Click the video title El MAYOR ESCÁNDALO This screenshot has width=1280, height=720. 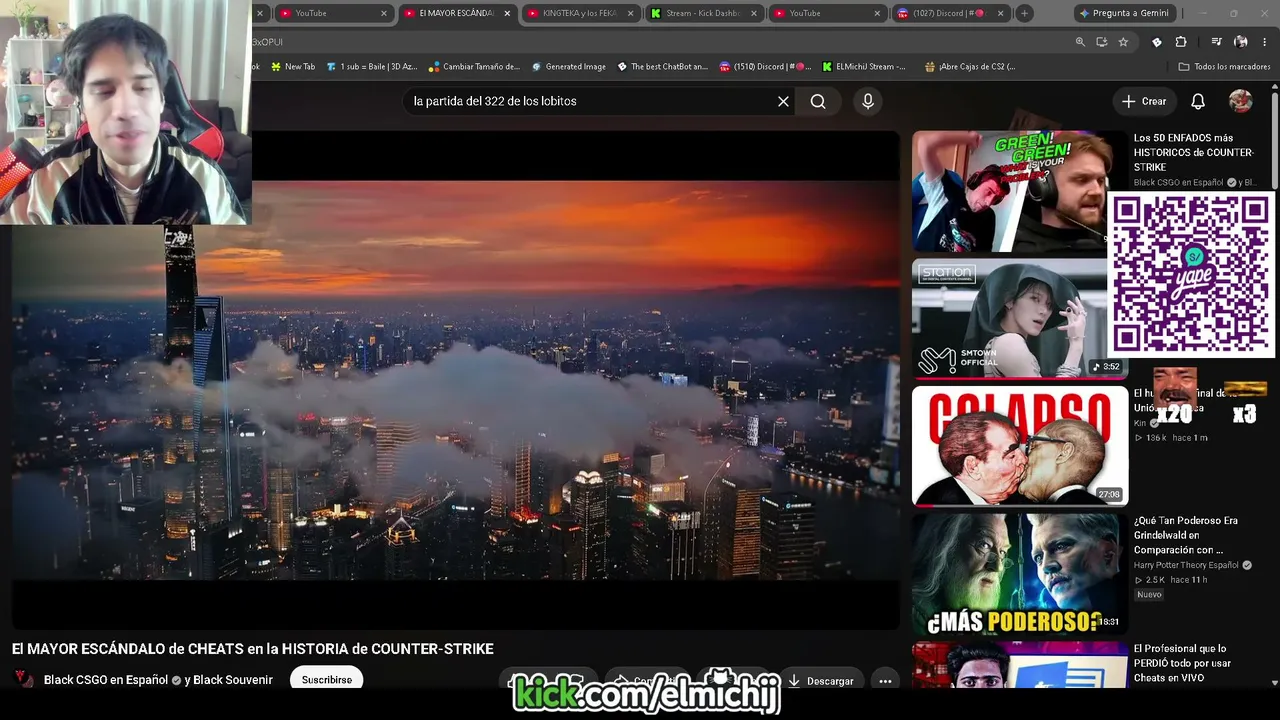[253, 649]
